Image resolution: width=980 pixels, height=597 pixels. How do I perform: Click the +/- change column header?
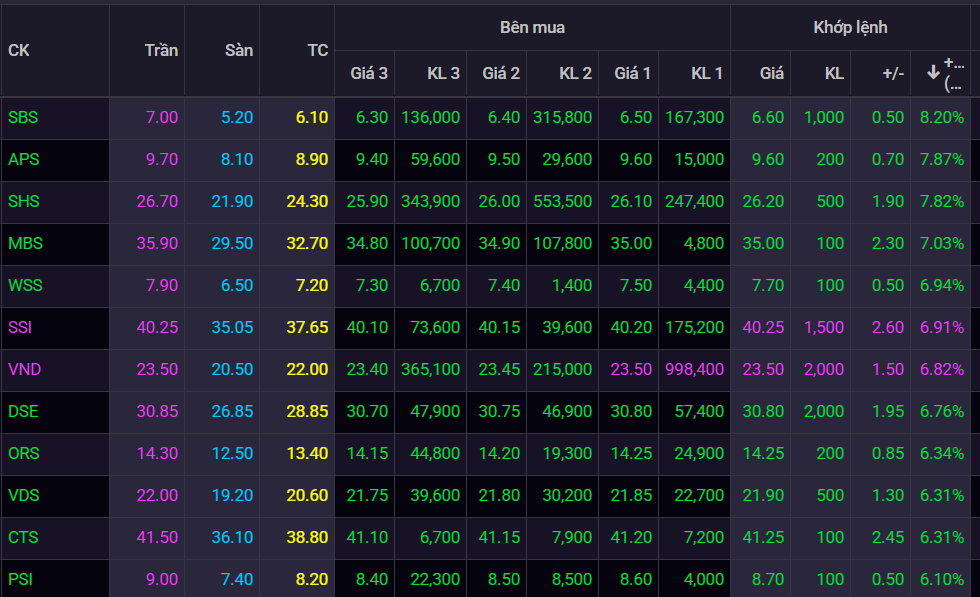[x=892, y=73]
